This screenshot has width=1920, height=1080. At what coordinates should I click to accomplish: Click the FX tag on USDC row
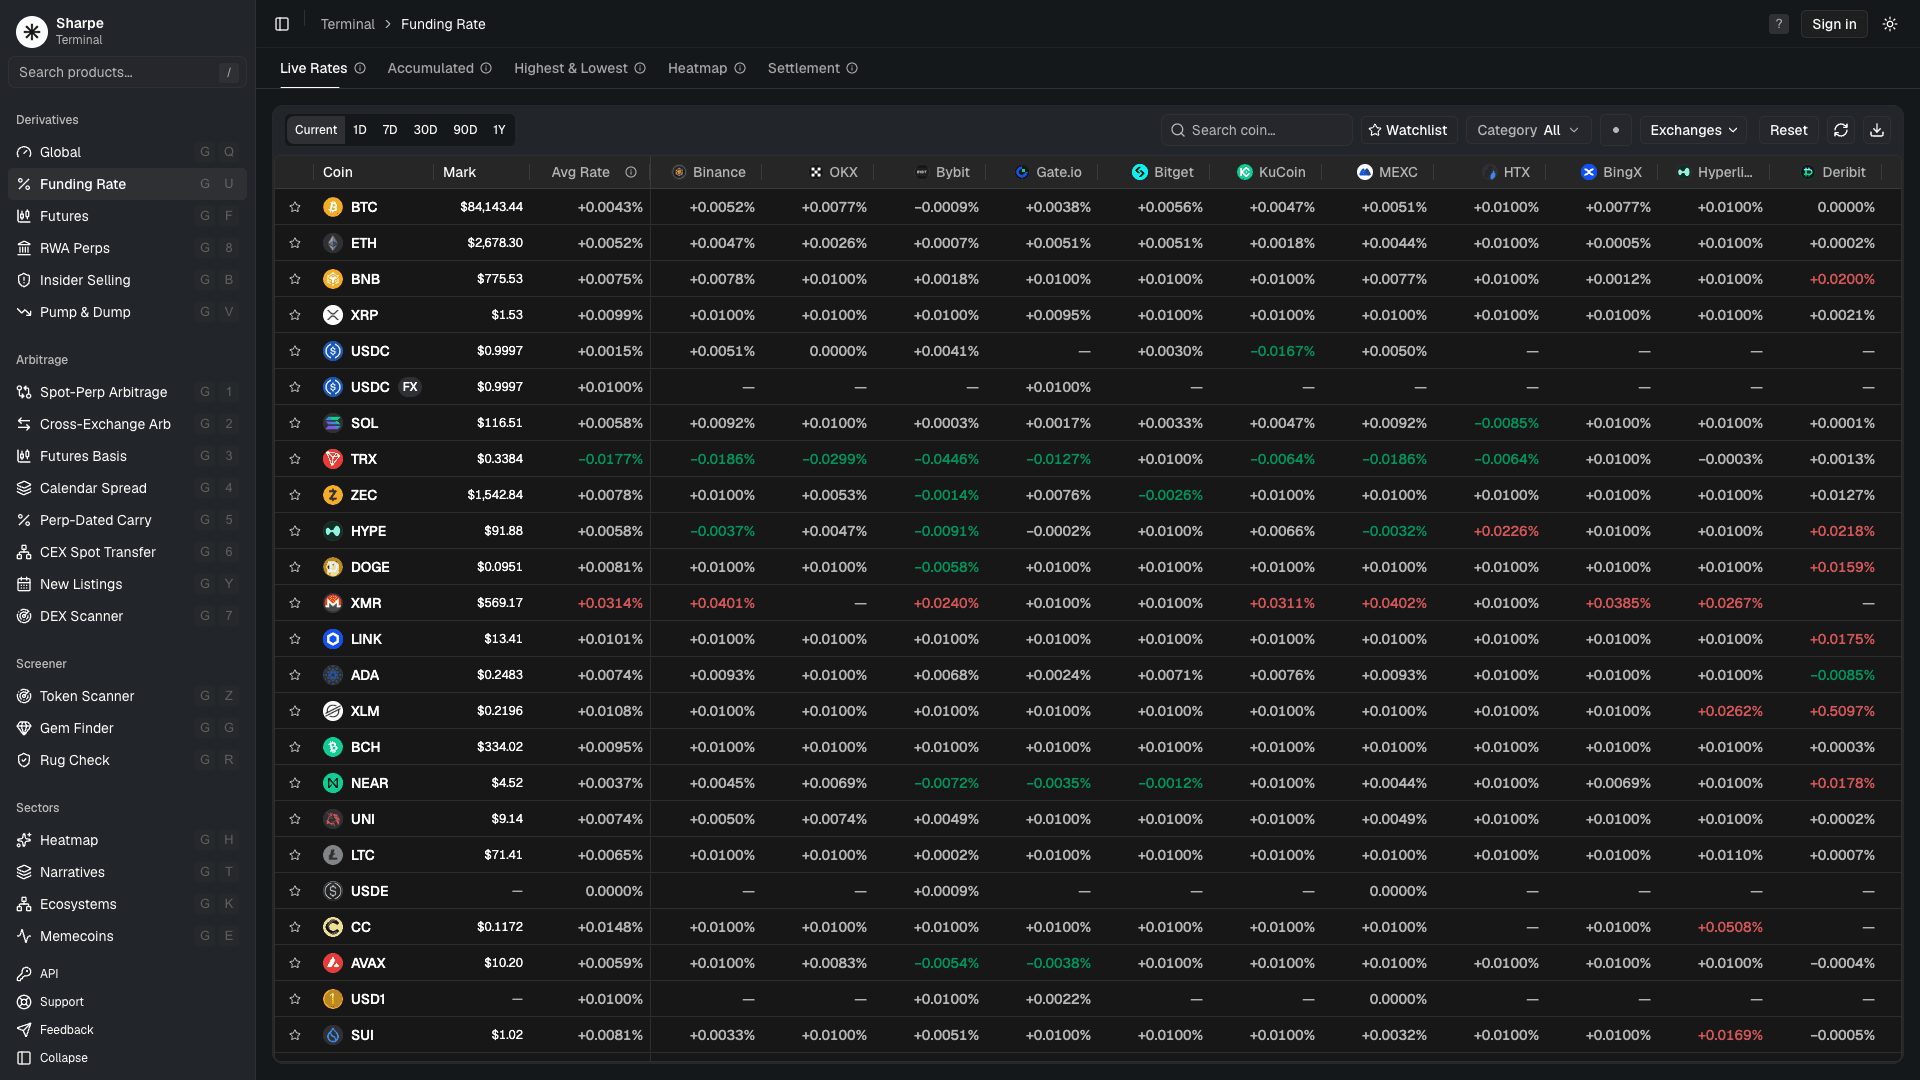click(410, 387)
